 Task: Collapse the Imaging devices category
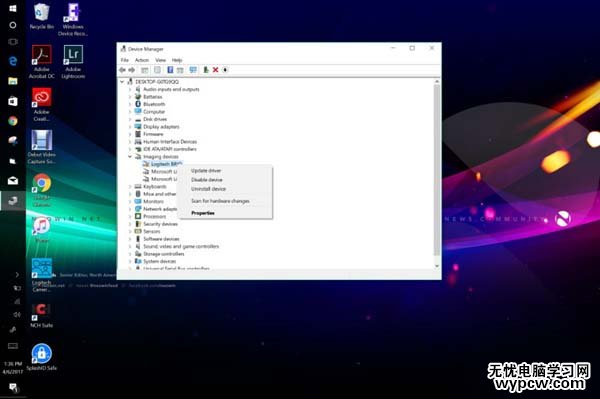pos(130,156)
